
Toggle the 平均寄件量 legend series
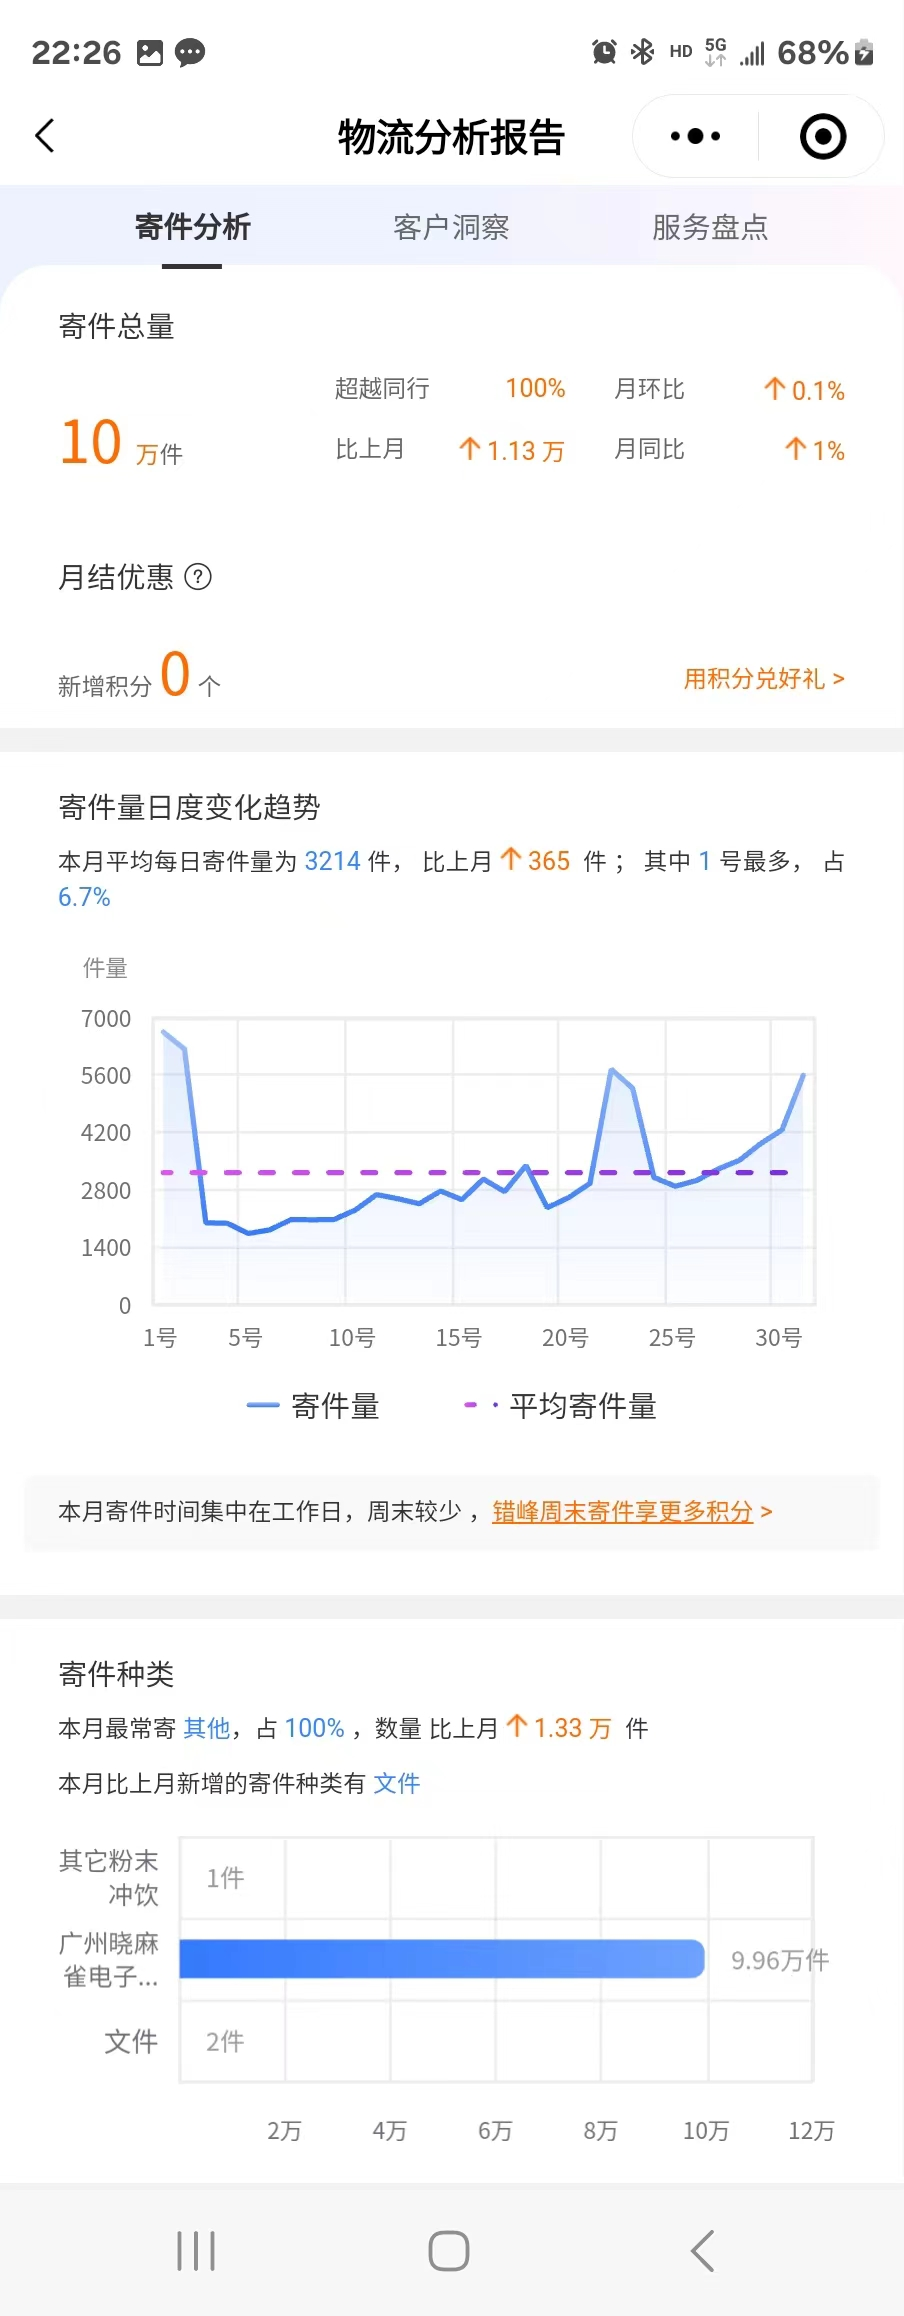[560, 1406]
